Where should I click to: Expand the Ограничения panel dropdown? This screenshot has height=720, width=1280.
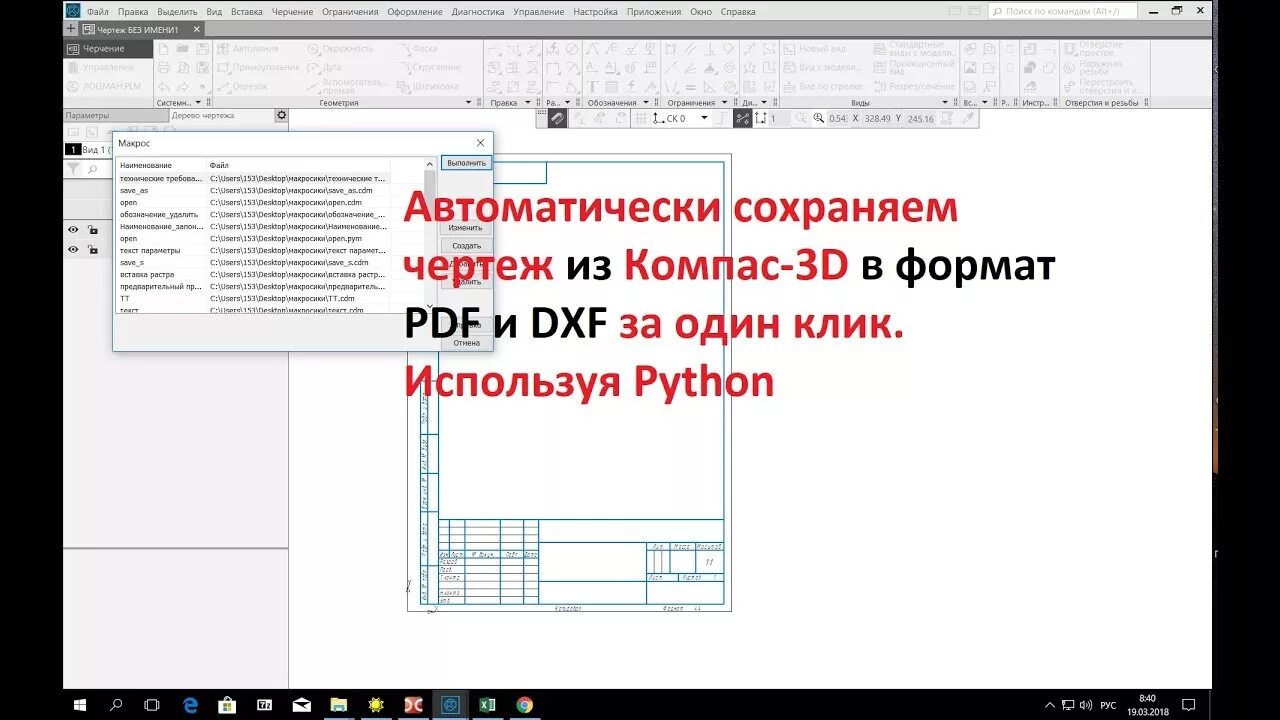[724, 102]
